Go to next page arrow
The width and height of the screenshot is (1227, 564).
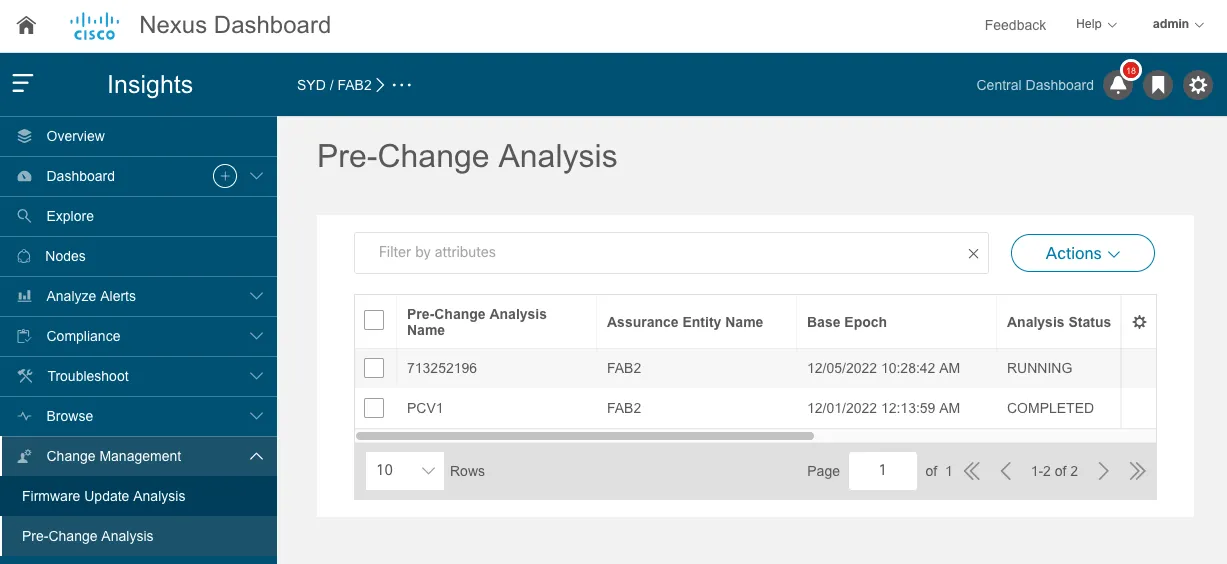pyautogui.click(x=1103, y=471)
